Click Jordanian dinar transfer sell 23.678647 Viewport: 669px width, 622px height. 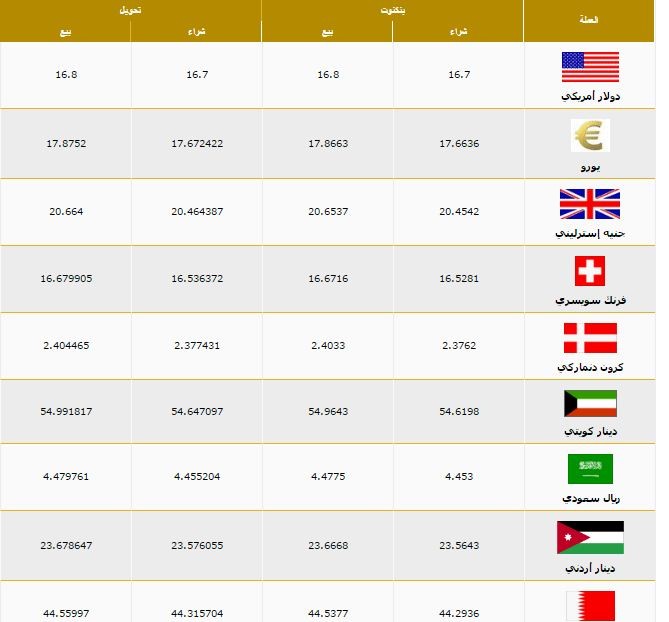pyautogui.click(x=66, y=546)
